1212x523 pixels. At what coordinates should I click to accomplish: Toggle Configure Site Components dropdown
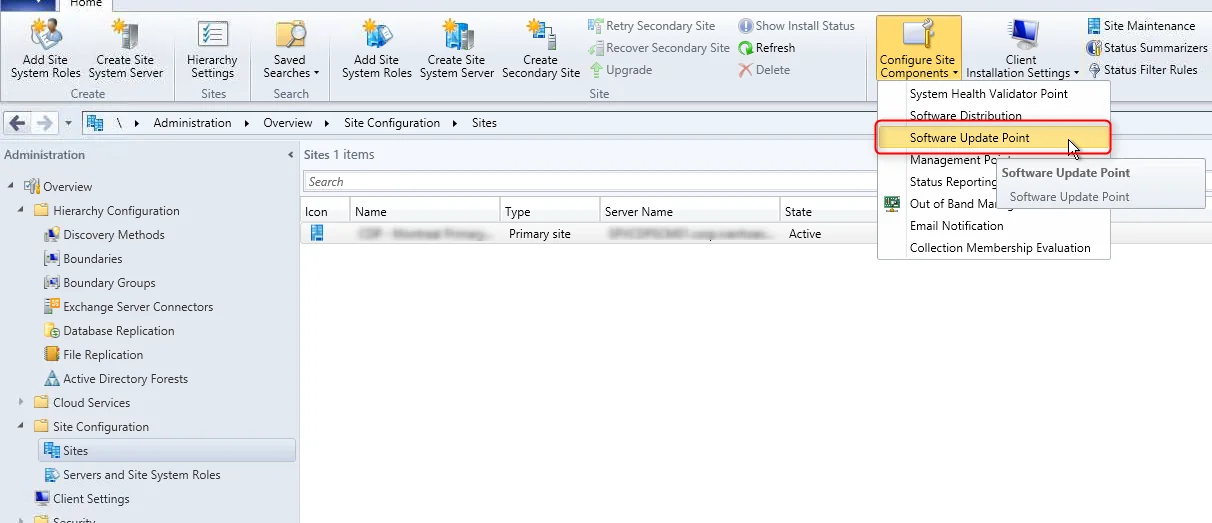[919, 48]
